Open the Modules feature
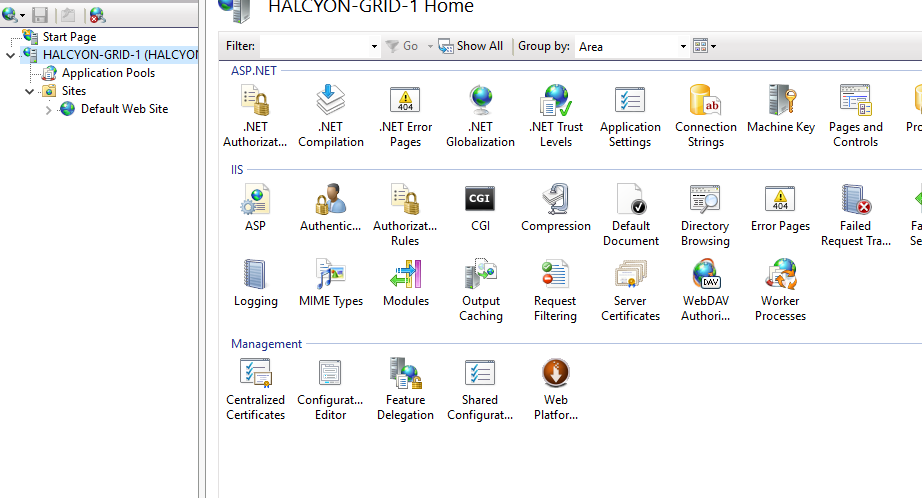The width and height of the screenshot is (922, 498). (x=405, y=283)
